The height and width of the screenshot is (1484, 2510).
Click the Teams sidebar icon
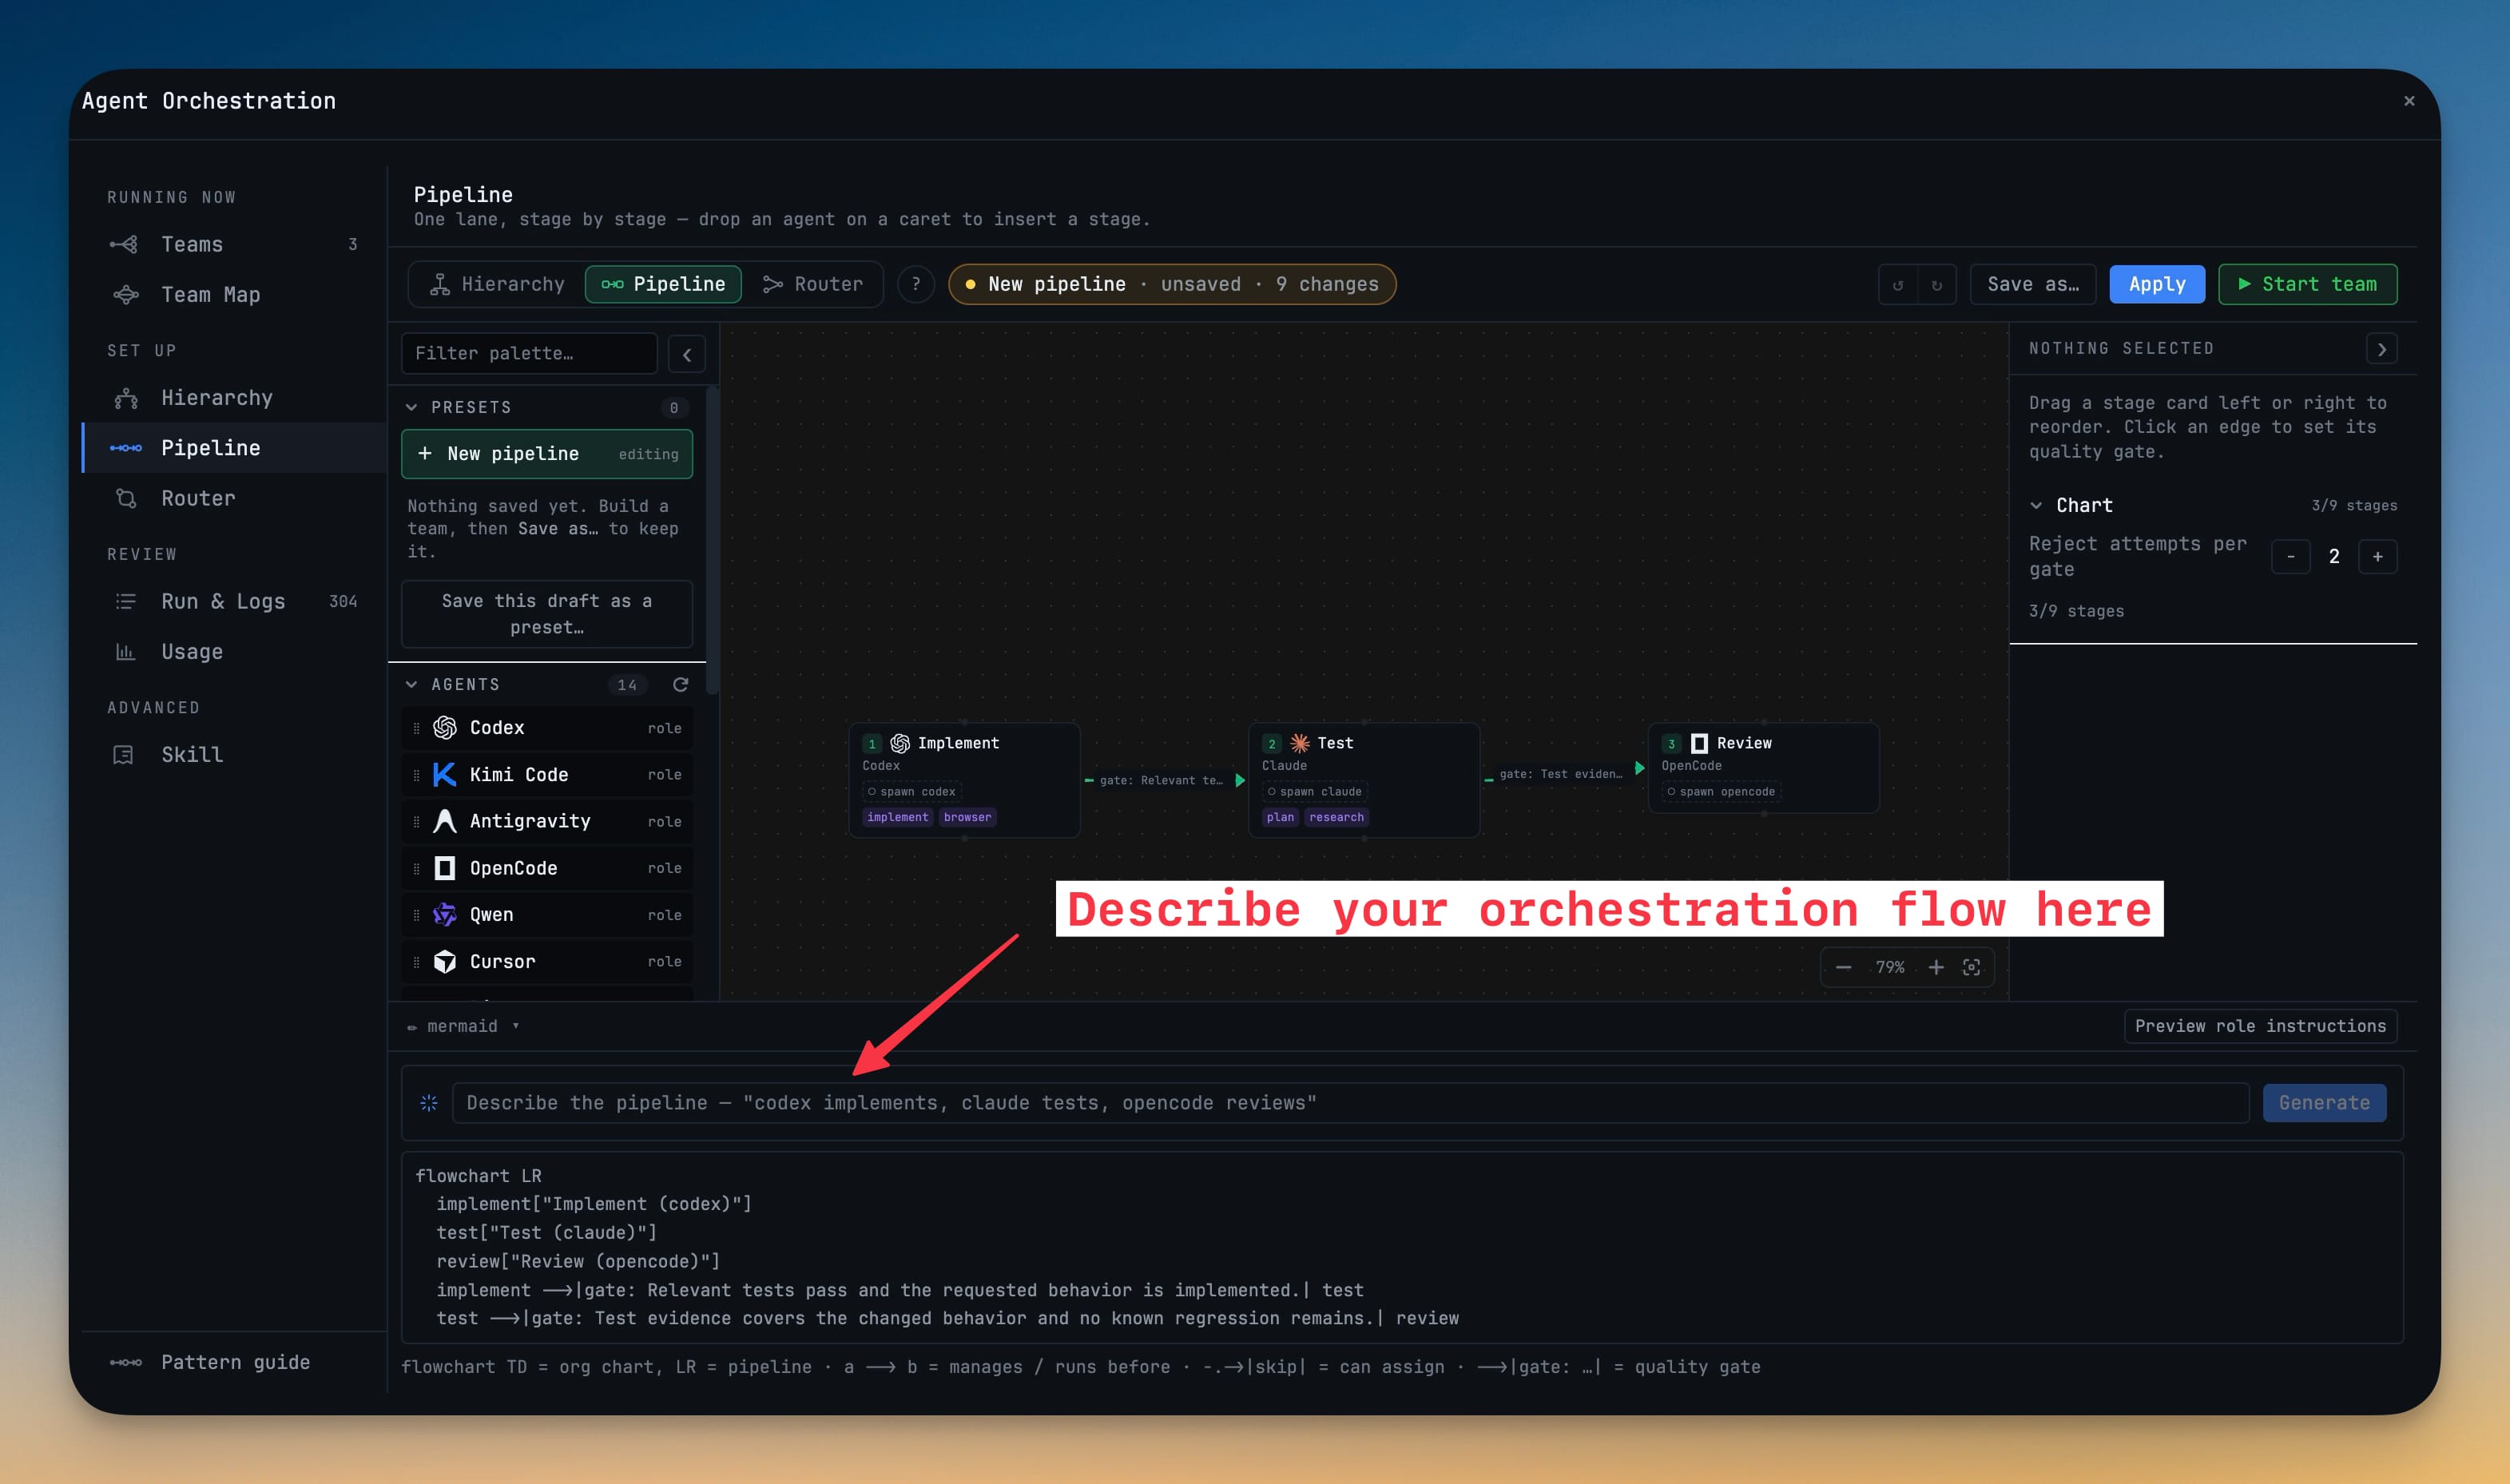pos(125,244)
